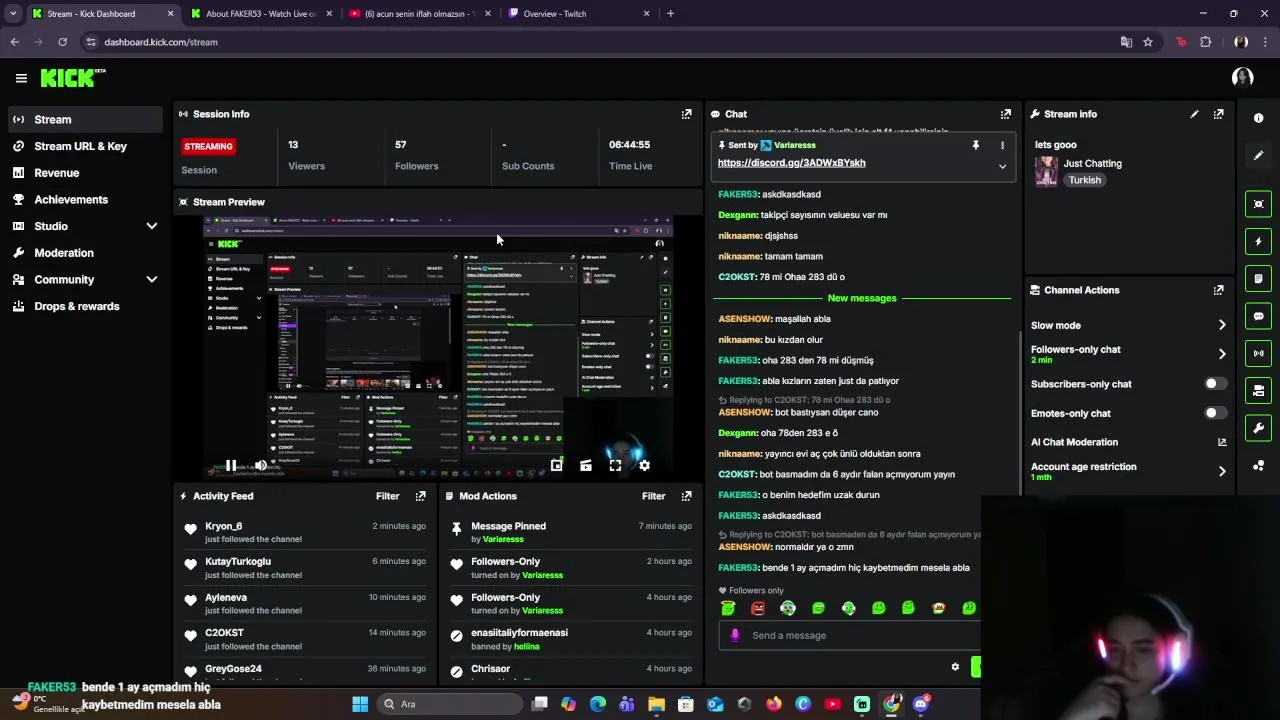Edit stream info with the pencil icon
The height and width of the screenshot is (720, 1280).
(1194, 114)
